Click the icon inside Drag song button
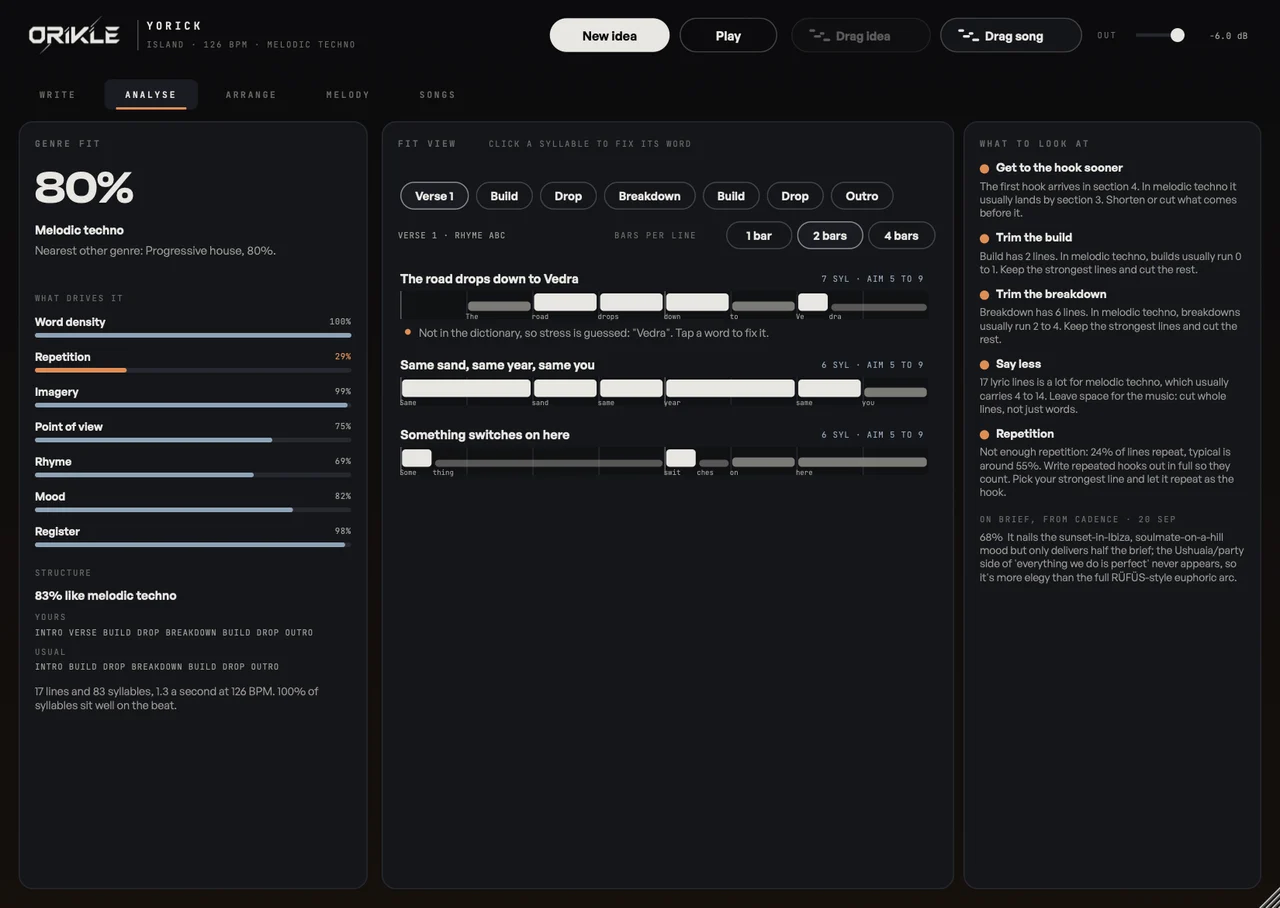The image size is (1280, 908). [969, 36]
